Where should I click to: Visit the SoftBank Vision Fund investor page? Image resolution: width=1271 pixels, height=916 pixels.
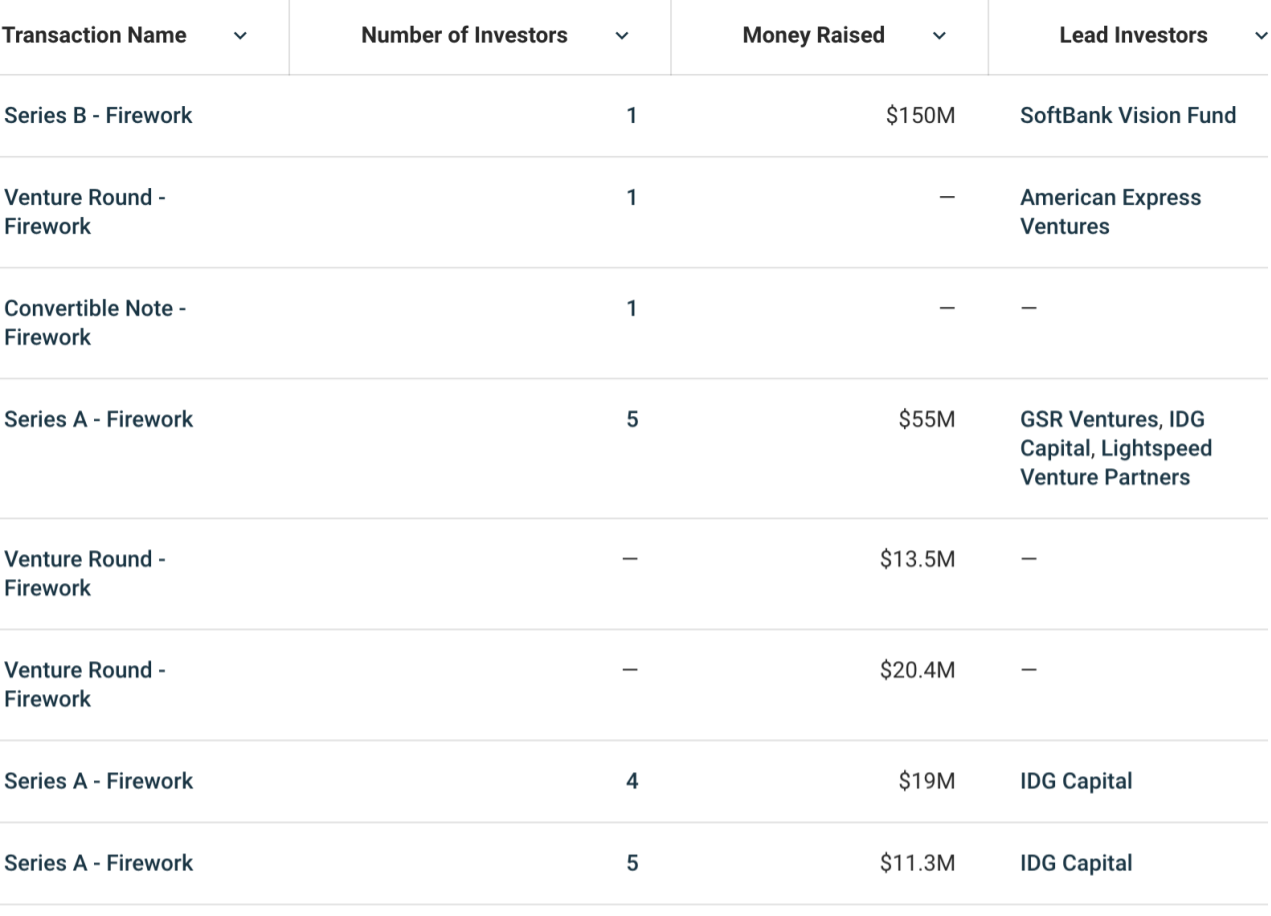point(1127,115)
